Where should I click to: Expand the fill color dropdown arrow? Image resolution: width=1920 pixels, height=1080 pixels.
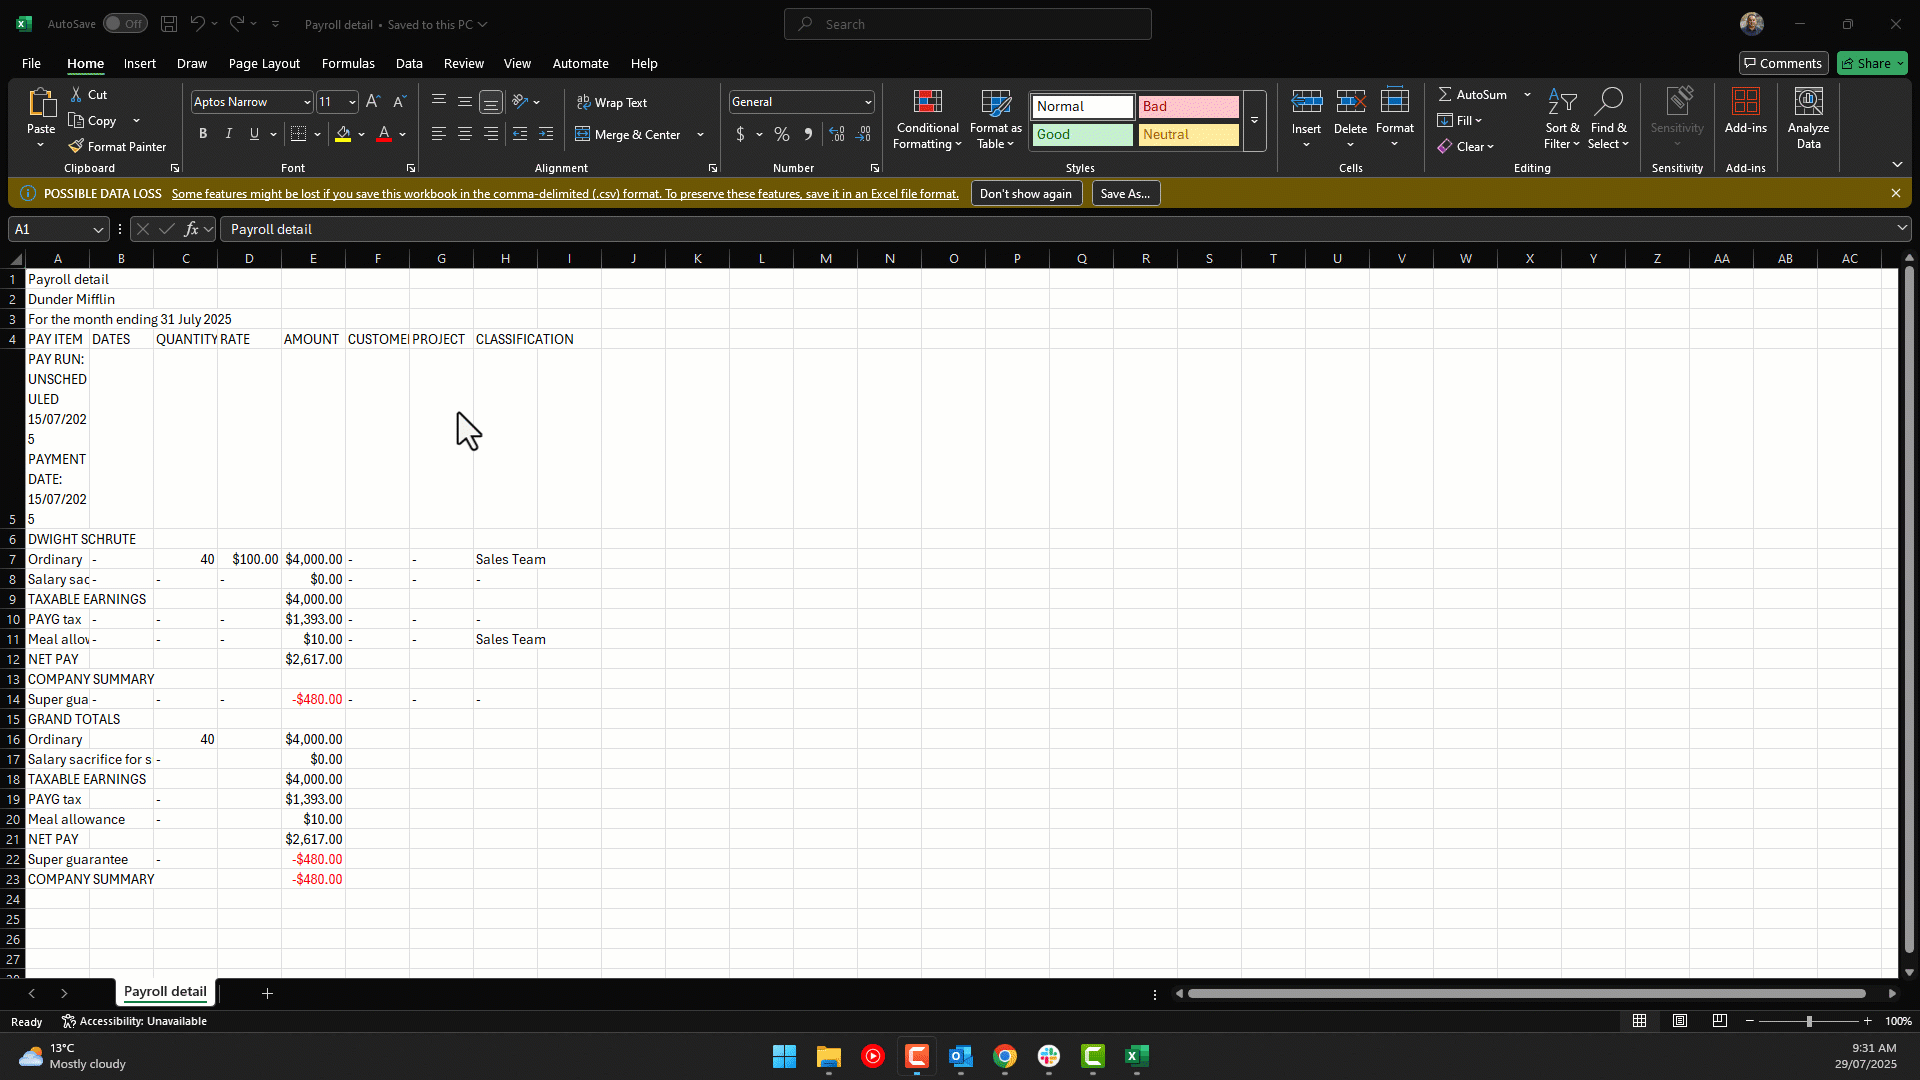[x=361, y=134]
